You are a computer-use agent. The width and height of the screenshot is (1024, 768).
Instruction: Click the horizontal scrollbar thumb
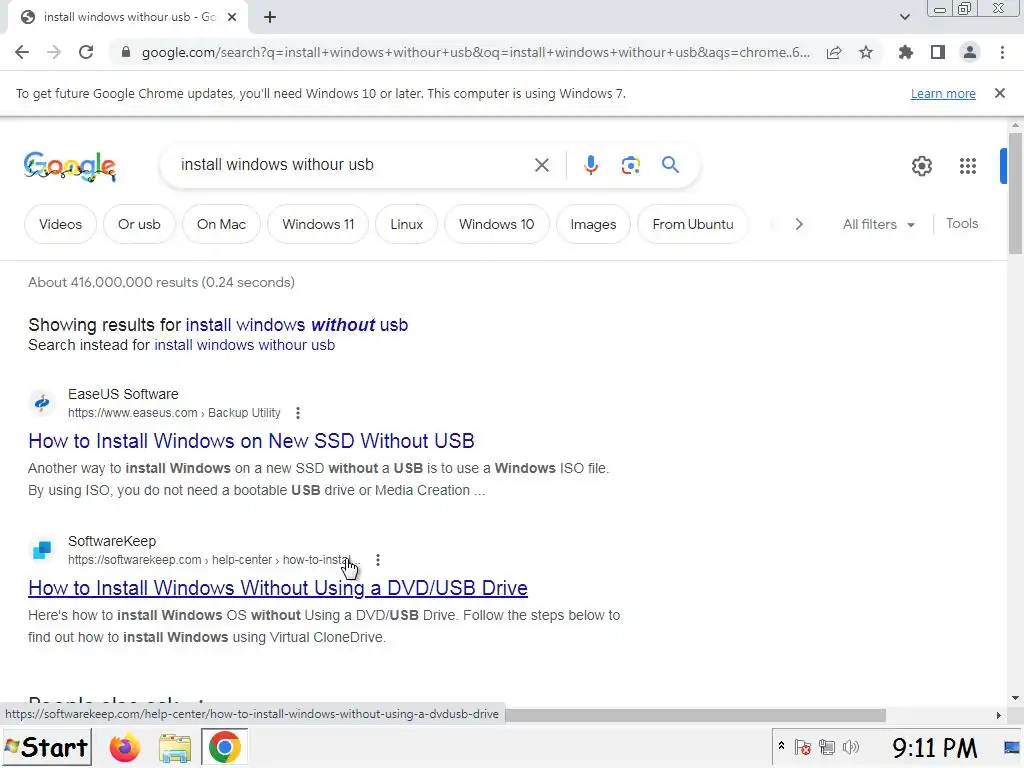[695, 715]
